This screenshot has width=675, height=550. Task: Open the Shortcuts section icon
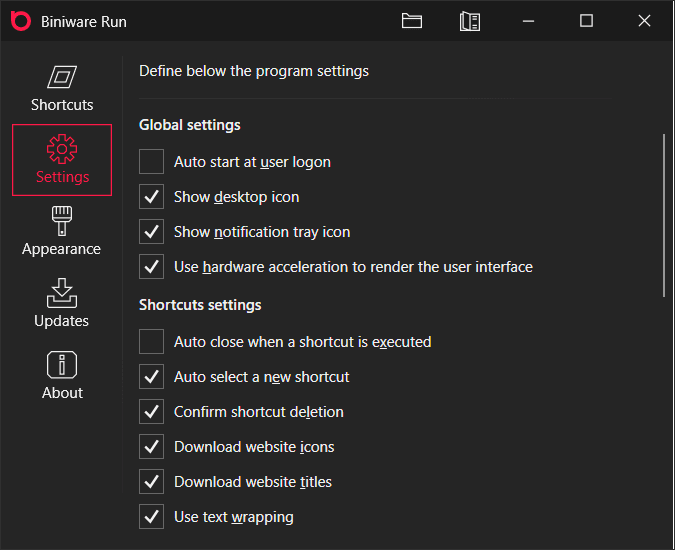(62, 77)
